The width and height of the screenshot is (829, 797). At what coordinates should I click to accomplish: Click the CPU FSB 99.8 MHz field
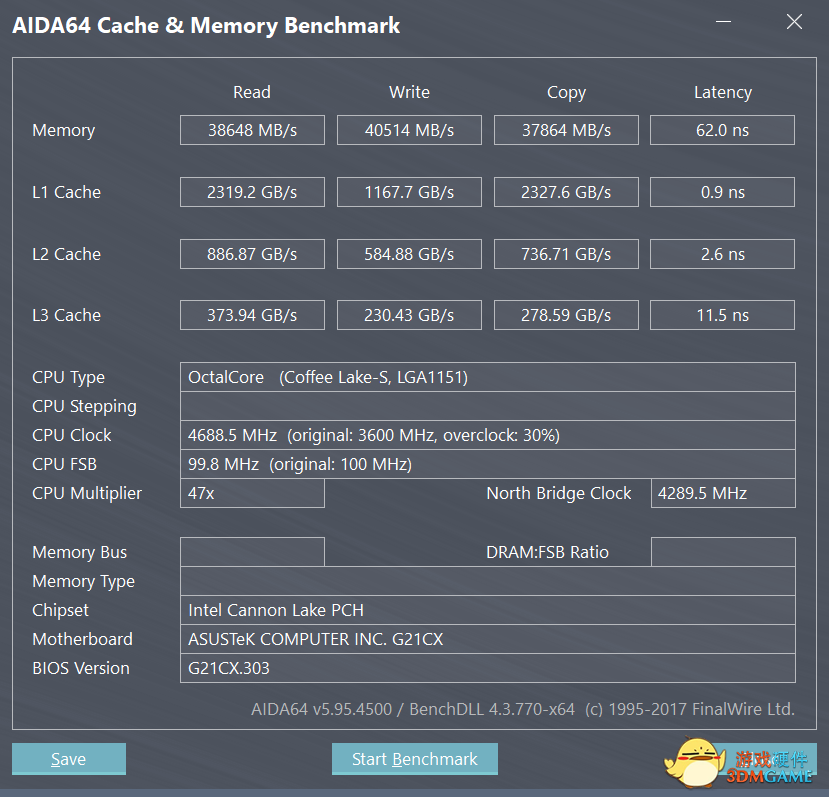487,464
